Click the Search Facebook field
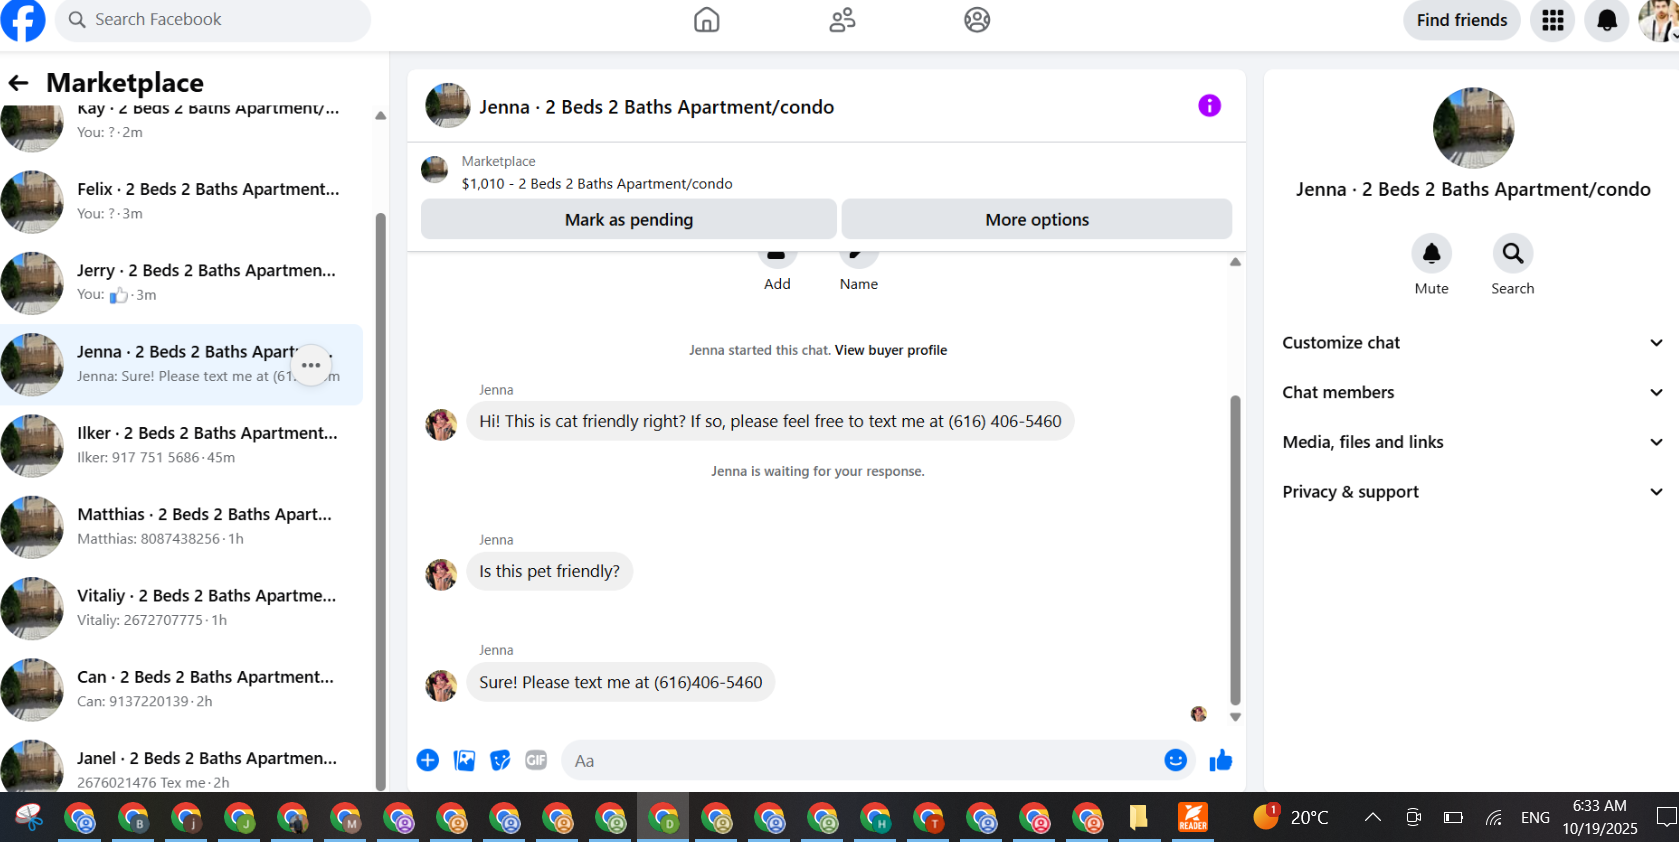Viewport: 1679px width, 842px height. click(x=213, y=20)
